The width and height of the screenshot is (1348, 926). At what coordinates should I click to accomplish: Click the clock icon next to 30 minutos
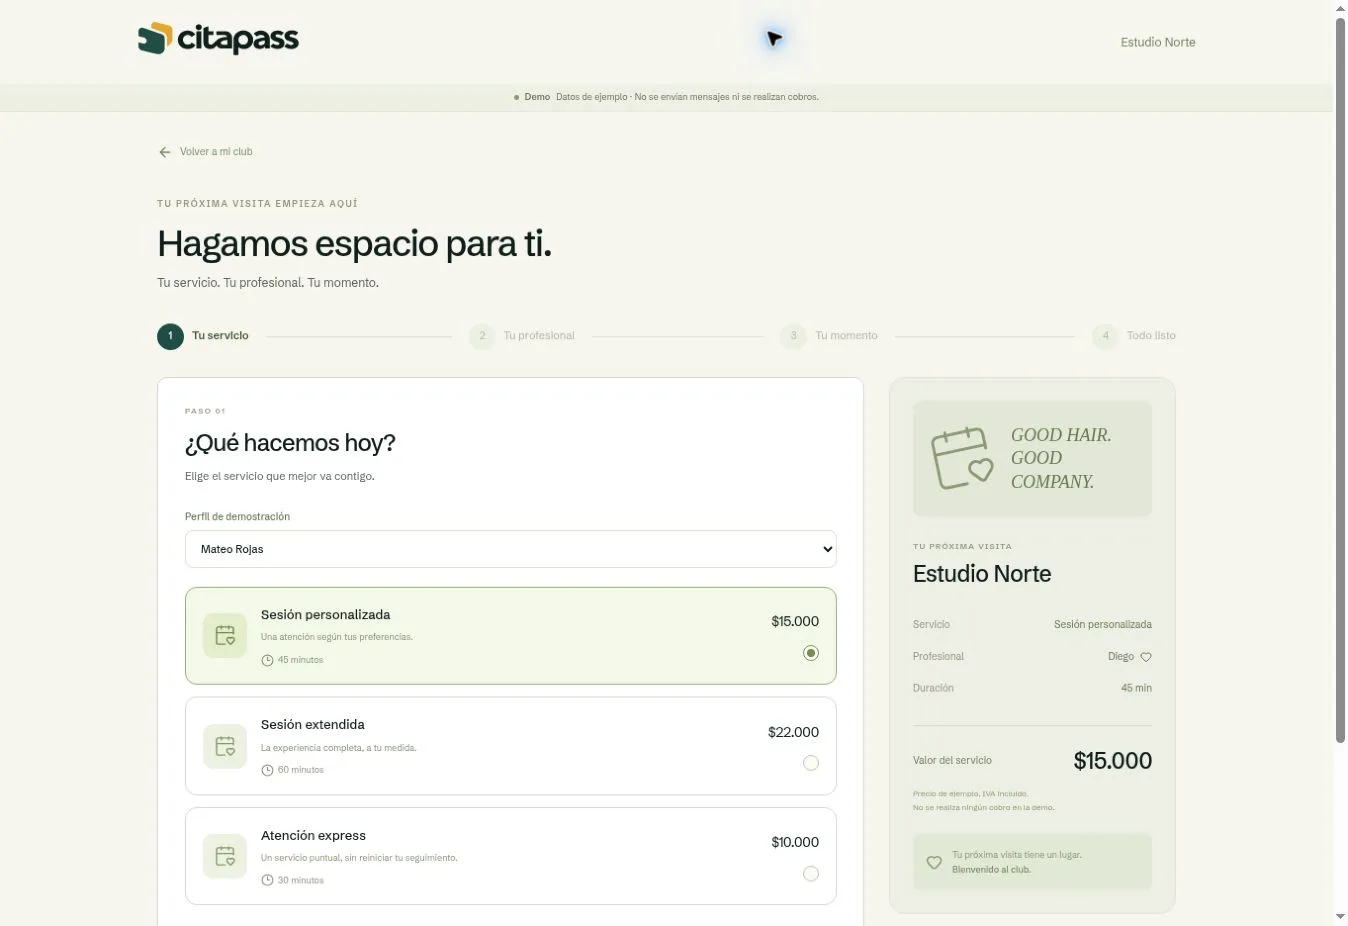[267, 880]
